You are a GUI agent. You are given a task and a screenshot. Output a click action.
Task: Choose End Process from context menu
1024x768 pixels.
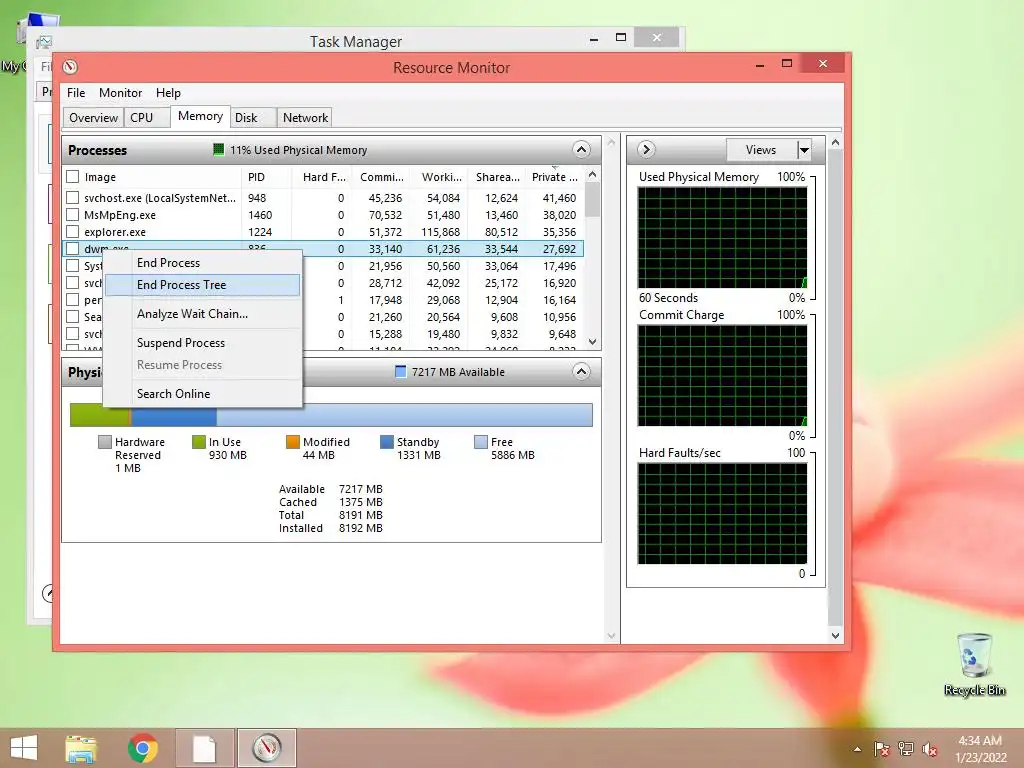(202, 263)
